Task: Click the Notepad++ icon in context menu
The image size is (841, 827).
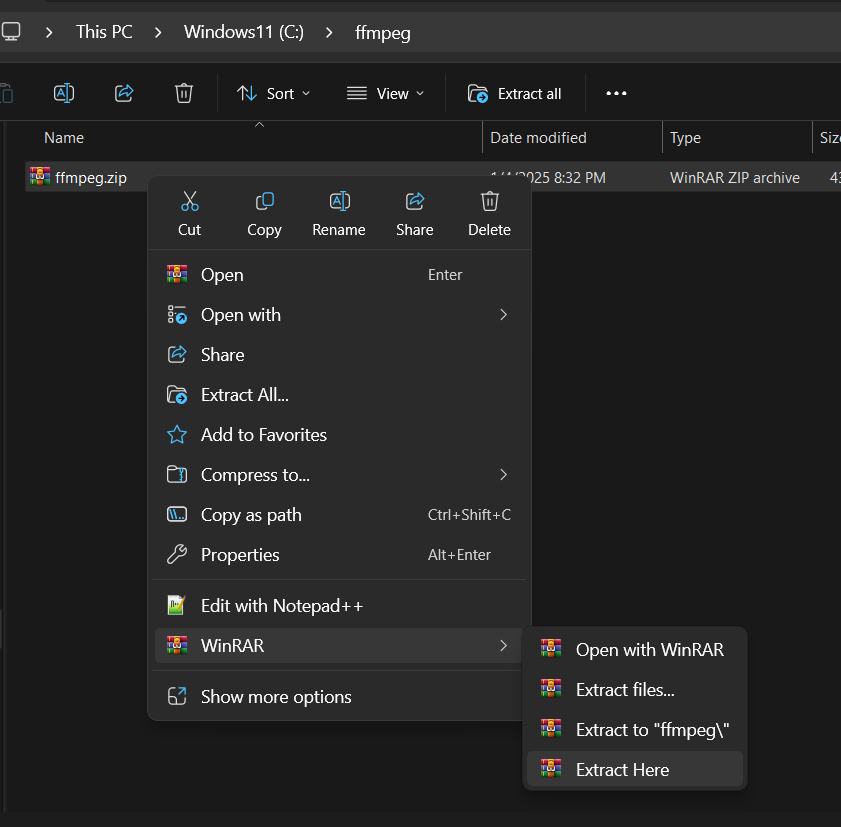Action: coord(177,606)
